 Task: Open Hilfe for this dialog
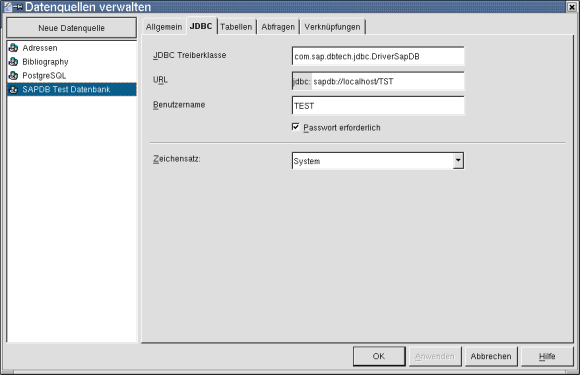pyautogui.click(x=547, y=356)
